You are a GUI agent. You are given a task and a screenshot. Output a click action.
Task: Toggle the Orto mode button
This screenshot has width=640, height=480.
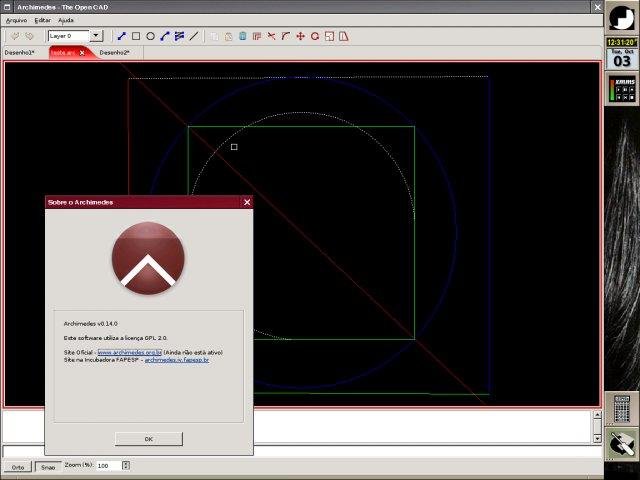click(x=17, y=467)
